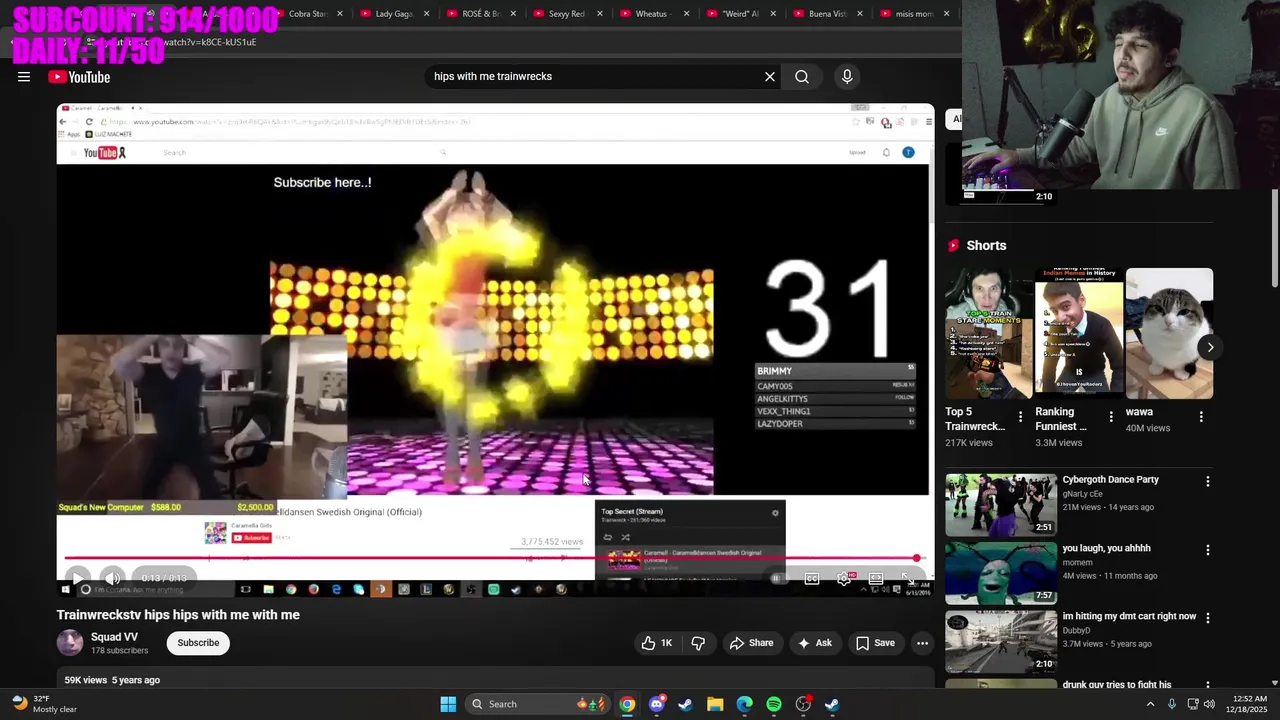The height and width of the screenshot is (720, 1280).
Task: Open options for Ranking Funniest short
Action: (x=1110, y=416)
